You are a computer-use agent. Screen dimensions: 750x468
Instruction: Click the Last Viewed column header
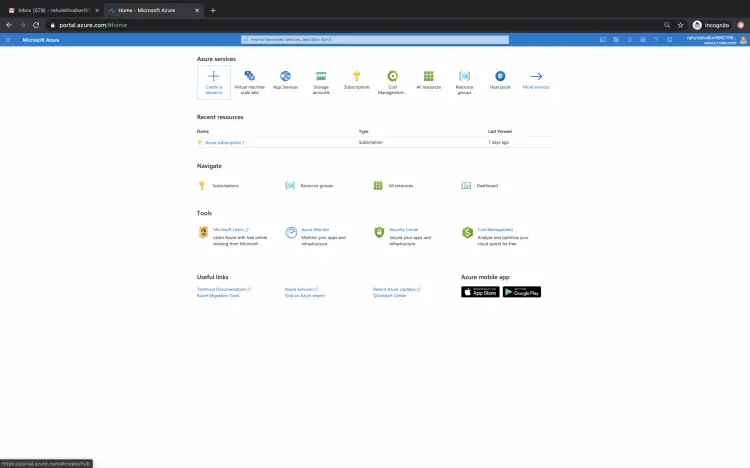tap(500, 131)
